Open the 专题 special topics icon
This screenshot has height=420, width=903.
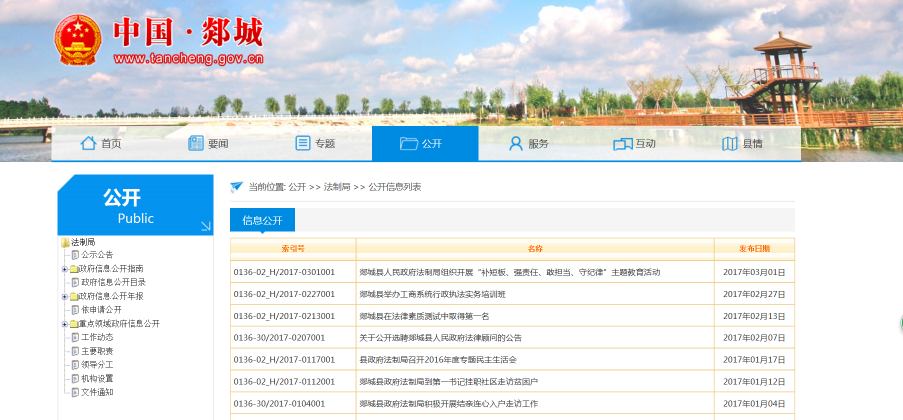click(303, 143)
